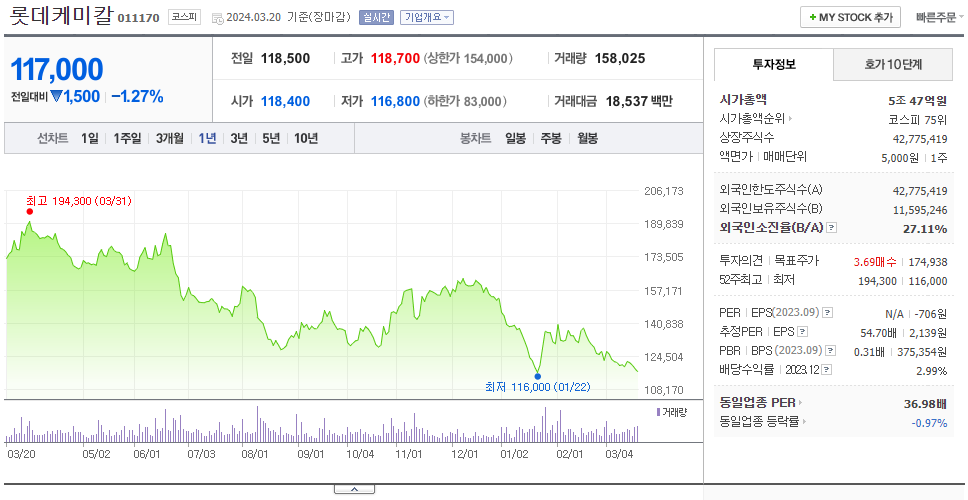This screenshot has height=500, width=968.
Task: Click 하한가 83,000 text
Action: tap(465, 101)
